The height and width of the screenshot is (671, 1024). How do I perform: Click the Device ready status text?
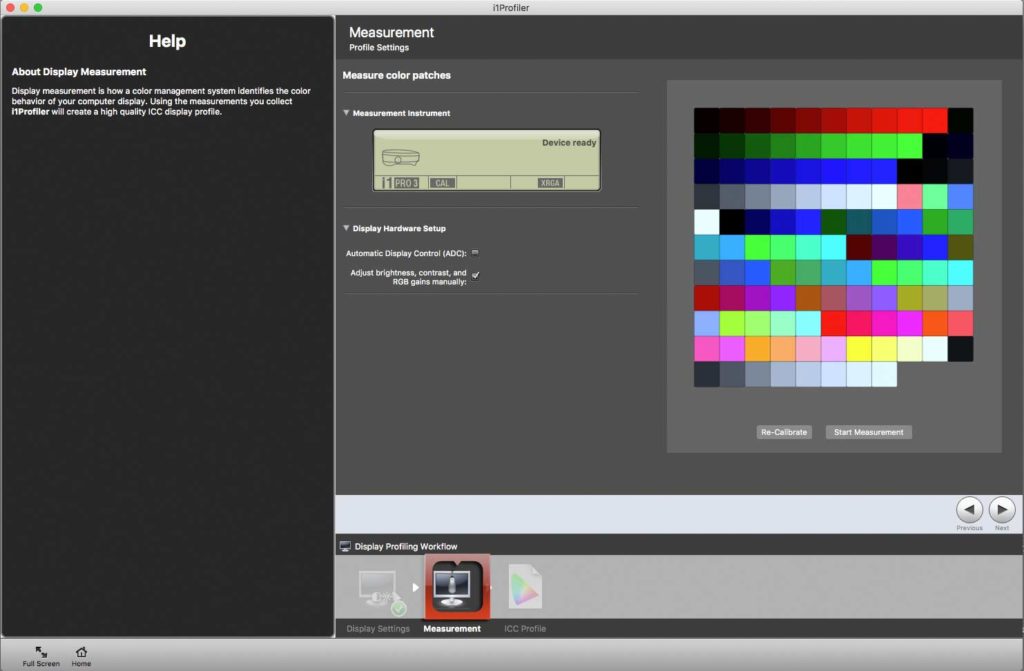[x=569, y=142]
